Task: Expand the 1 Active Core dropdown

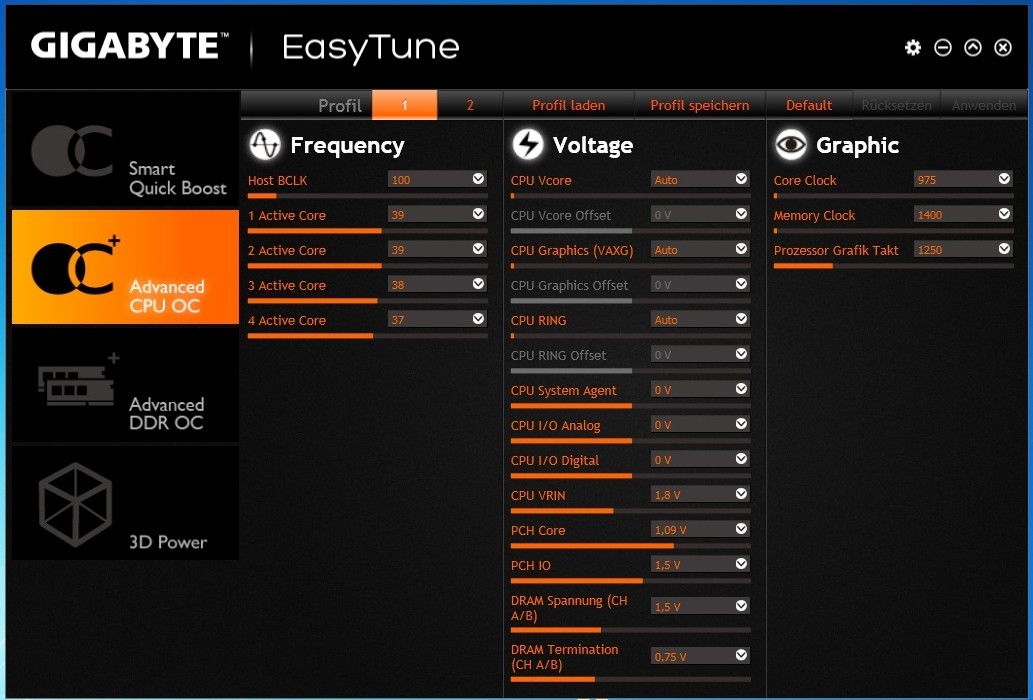Action: pos(478,213)
